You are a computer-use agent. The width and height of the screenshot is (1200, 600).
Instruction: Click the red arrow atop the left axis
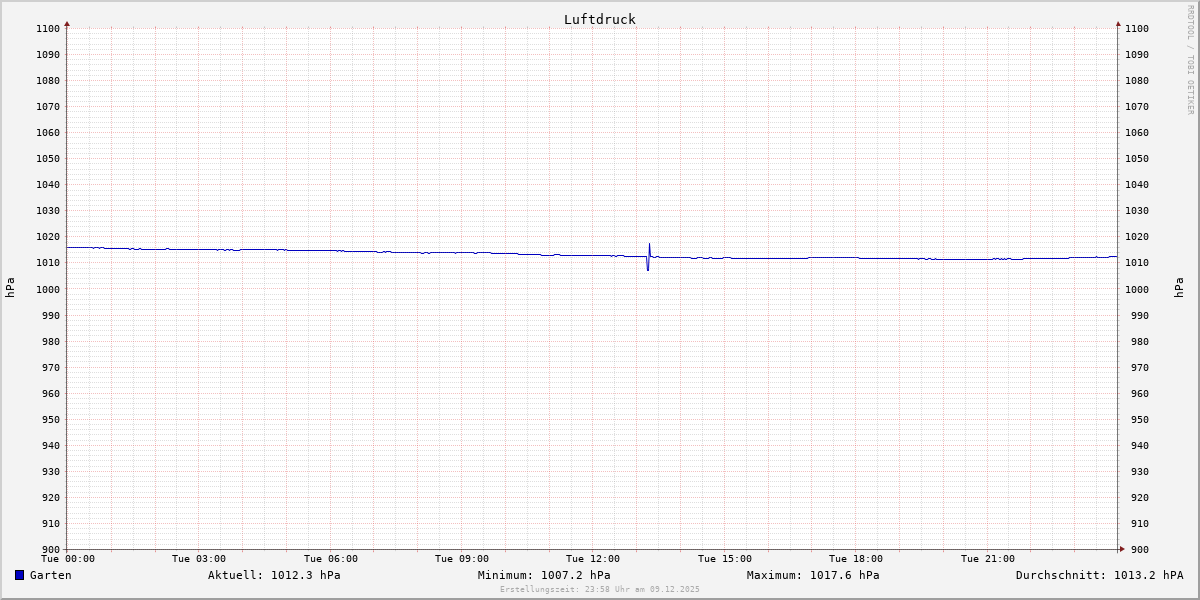tap(67, 23)
